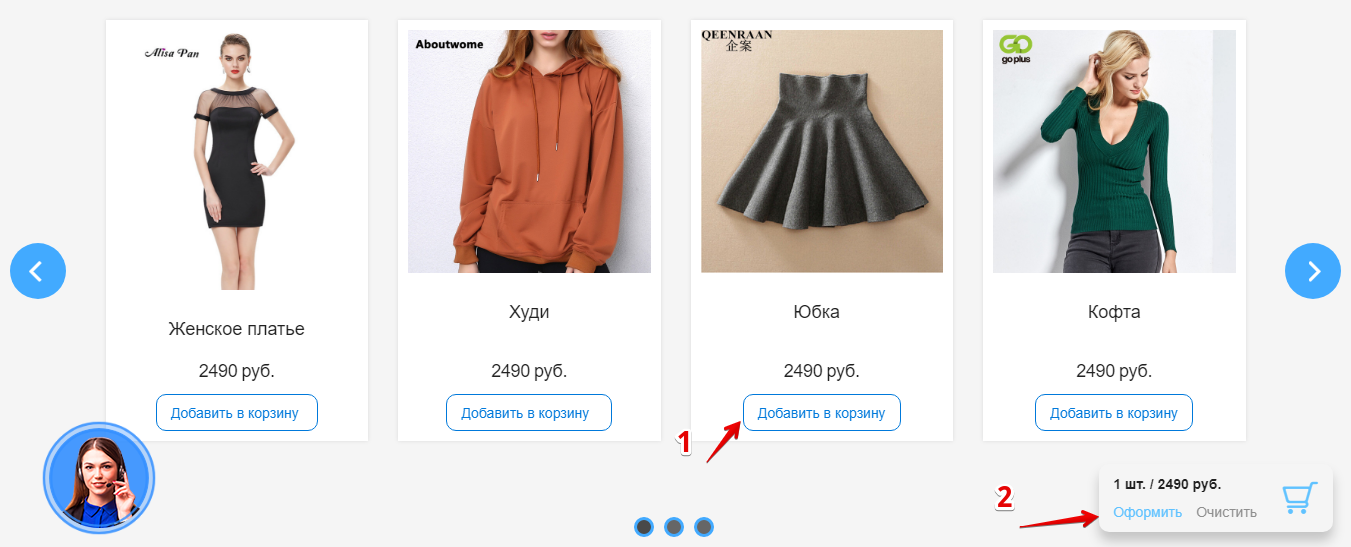The height and width of the screenshot is (547, 1351).
Task: Click the Худи product title
Action: 529,312
